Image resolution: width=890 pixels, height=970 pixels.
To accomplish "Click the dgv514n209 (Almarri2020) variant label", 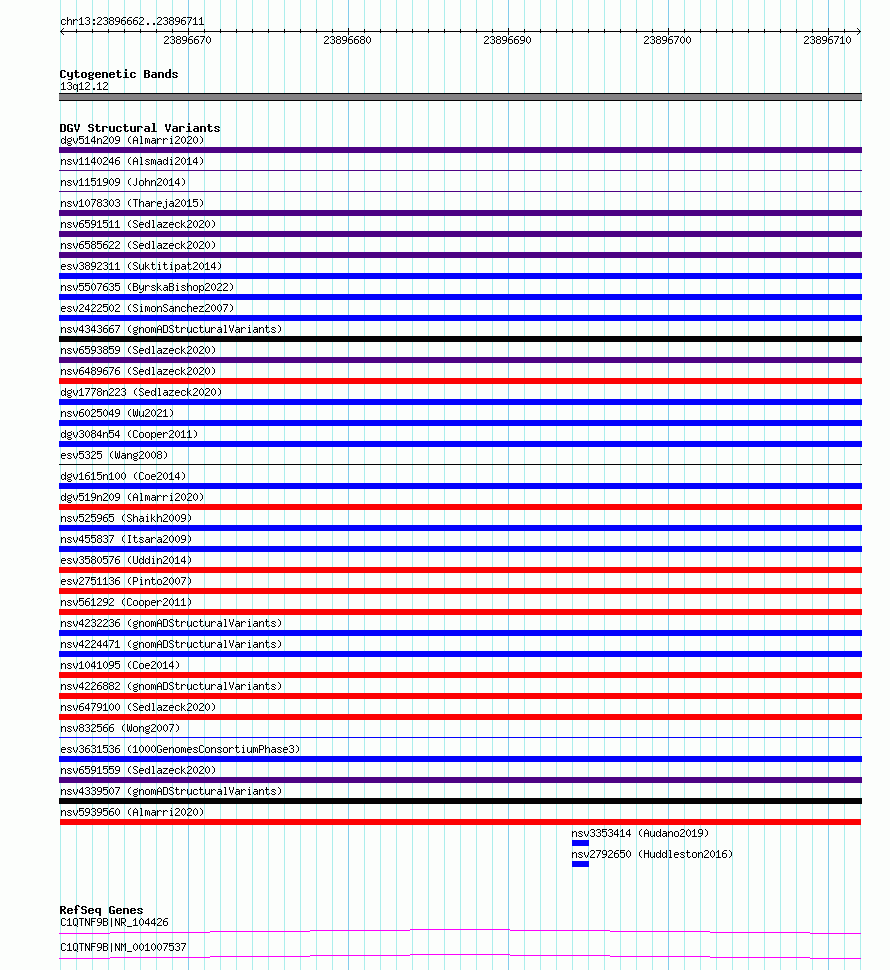I will pos(132,140).
